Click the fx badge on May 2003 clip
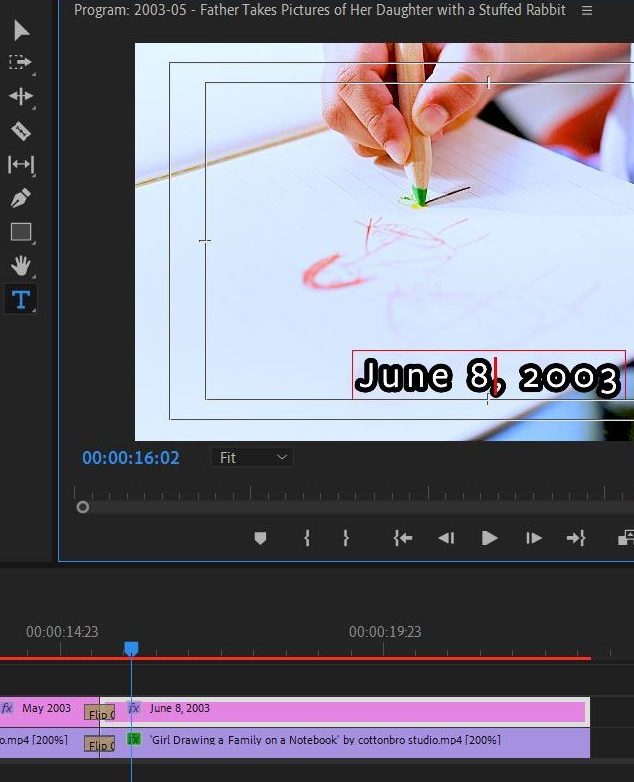 pyautogui.click(x=7, y=708)
